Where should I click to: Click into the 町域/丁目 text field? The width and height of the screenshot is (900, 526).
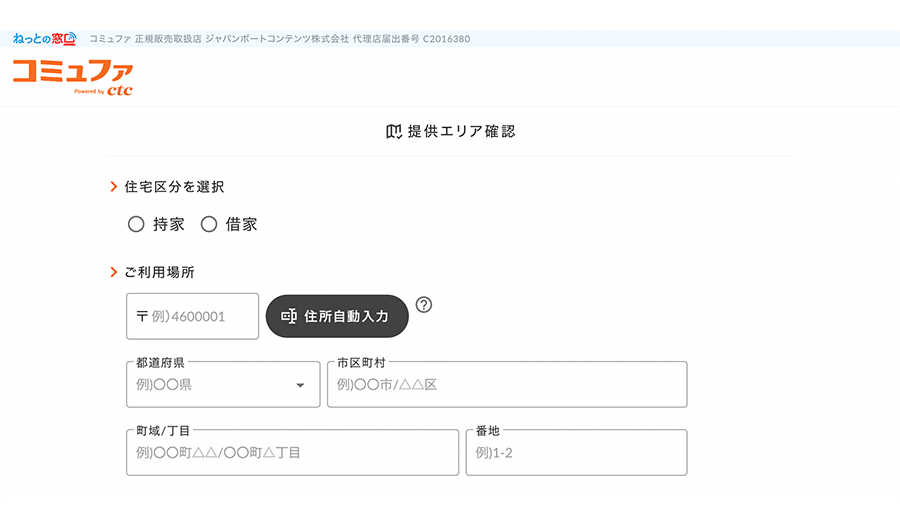[292, 453]
